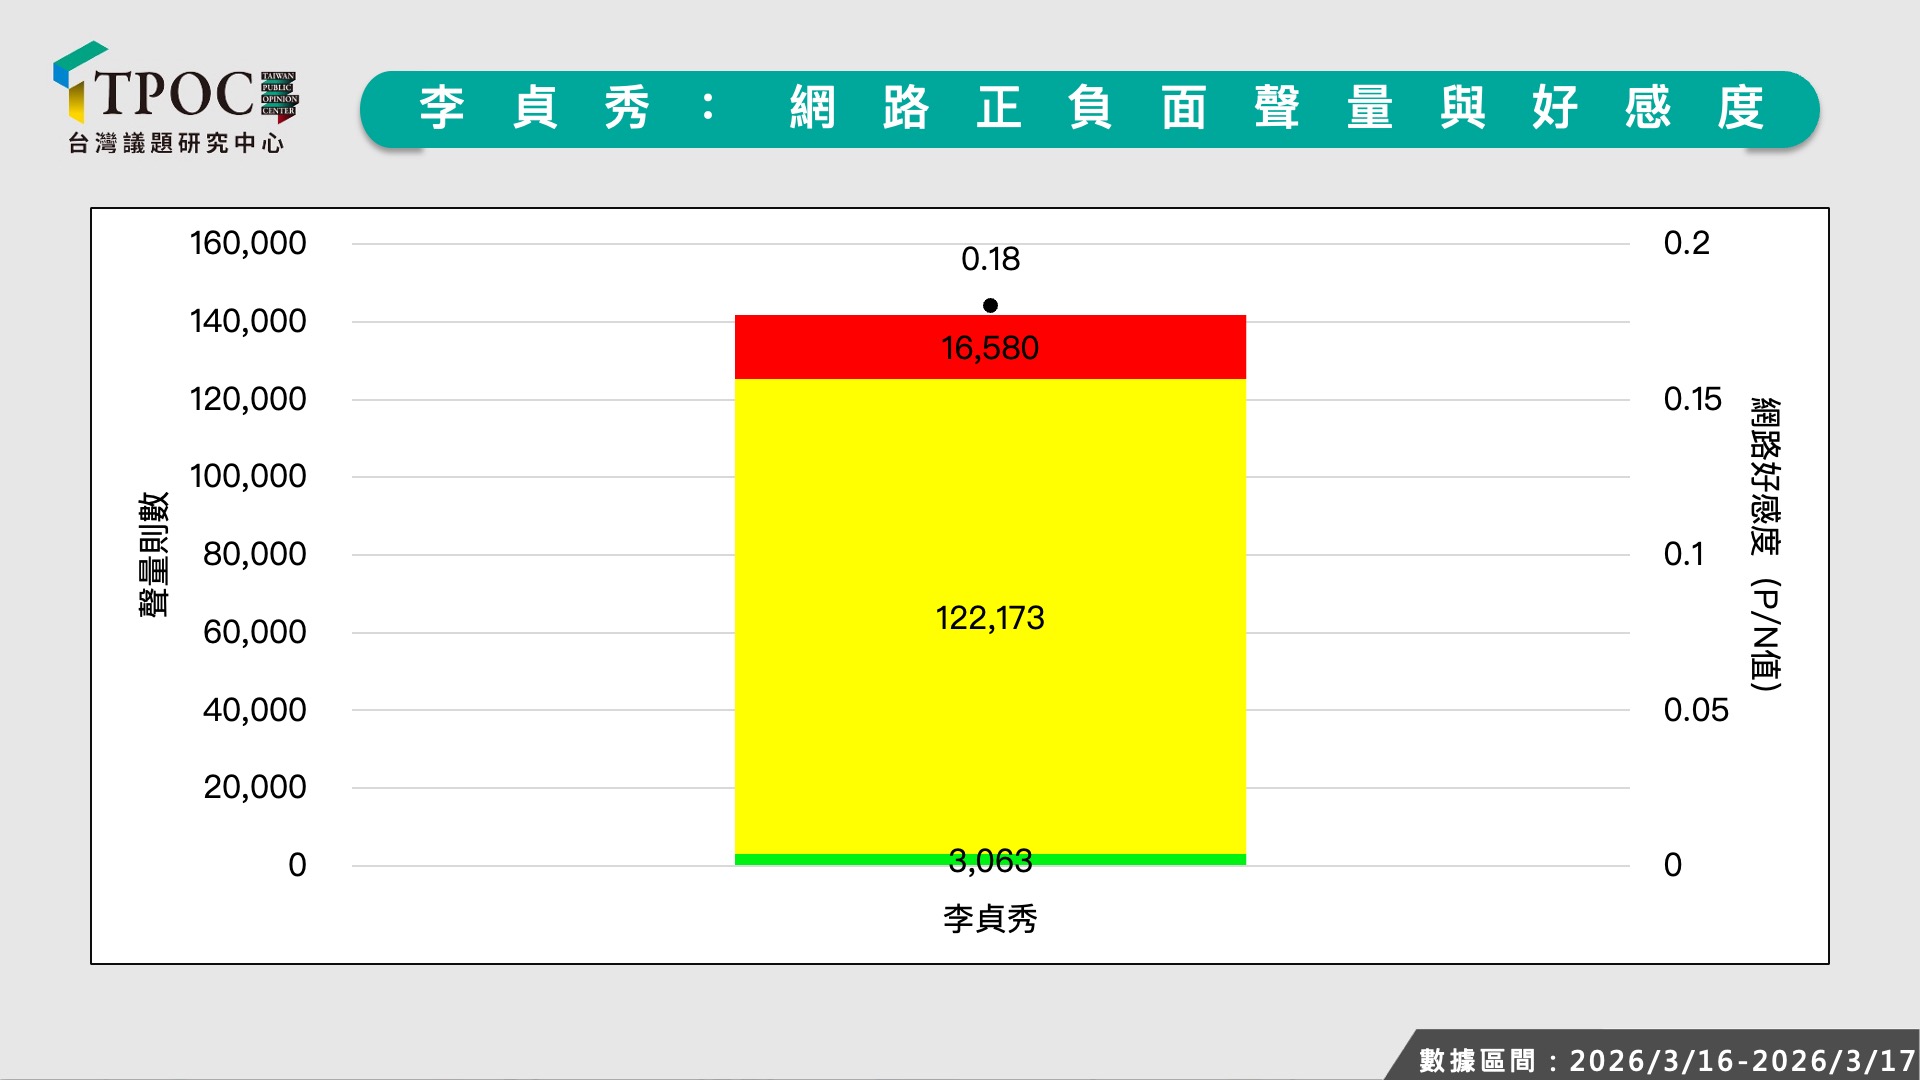This screenshot has width=1920, height=1080.
Task: Click the 聲量則數 left axis title
Action: click(153, 554)
